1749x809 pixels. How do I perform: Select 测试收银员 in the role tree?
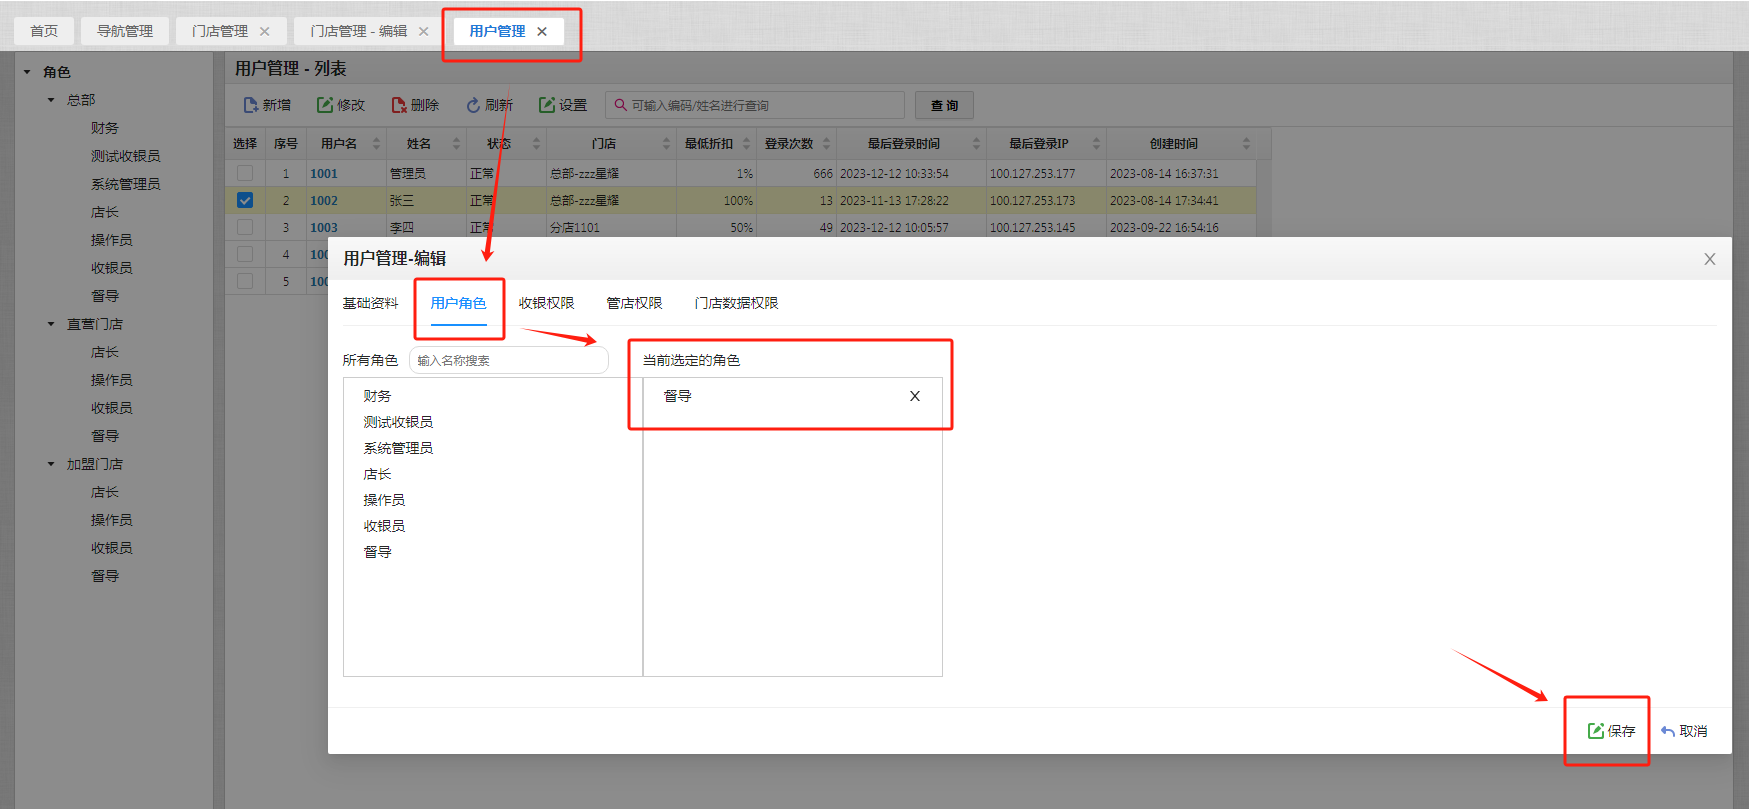click(x=126, y=156)
